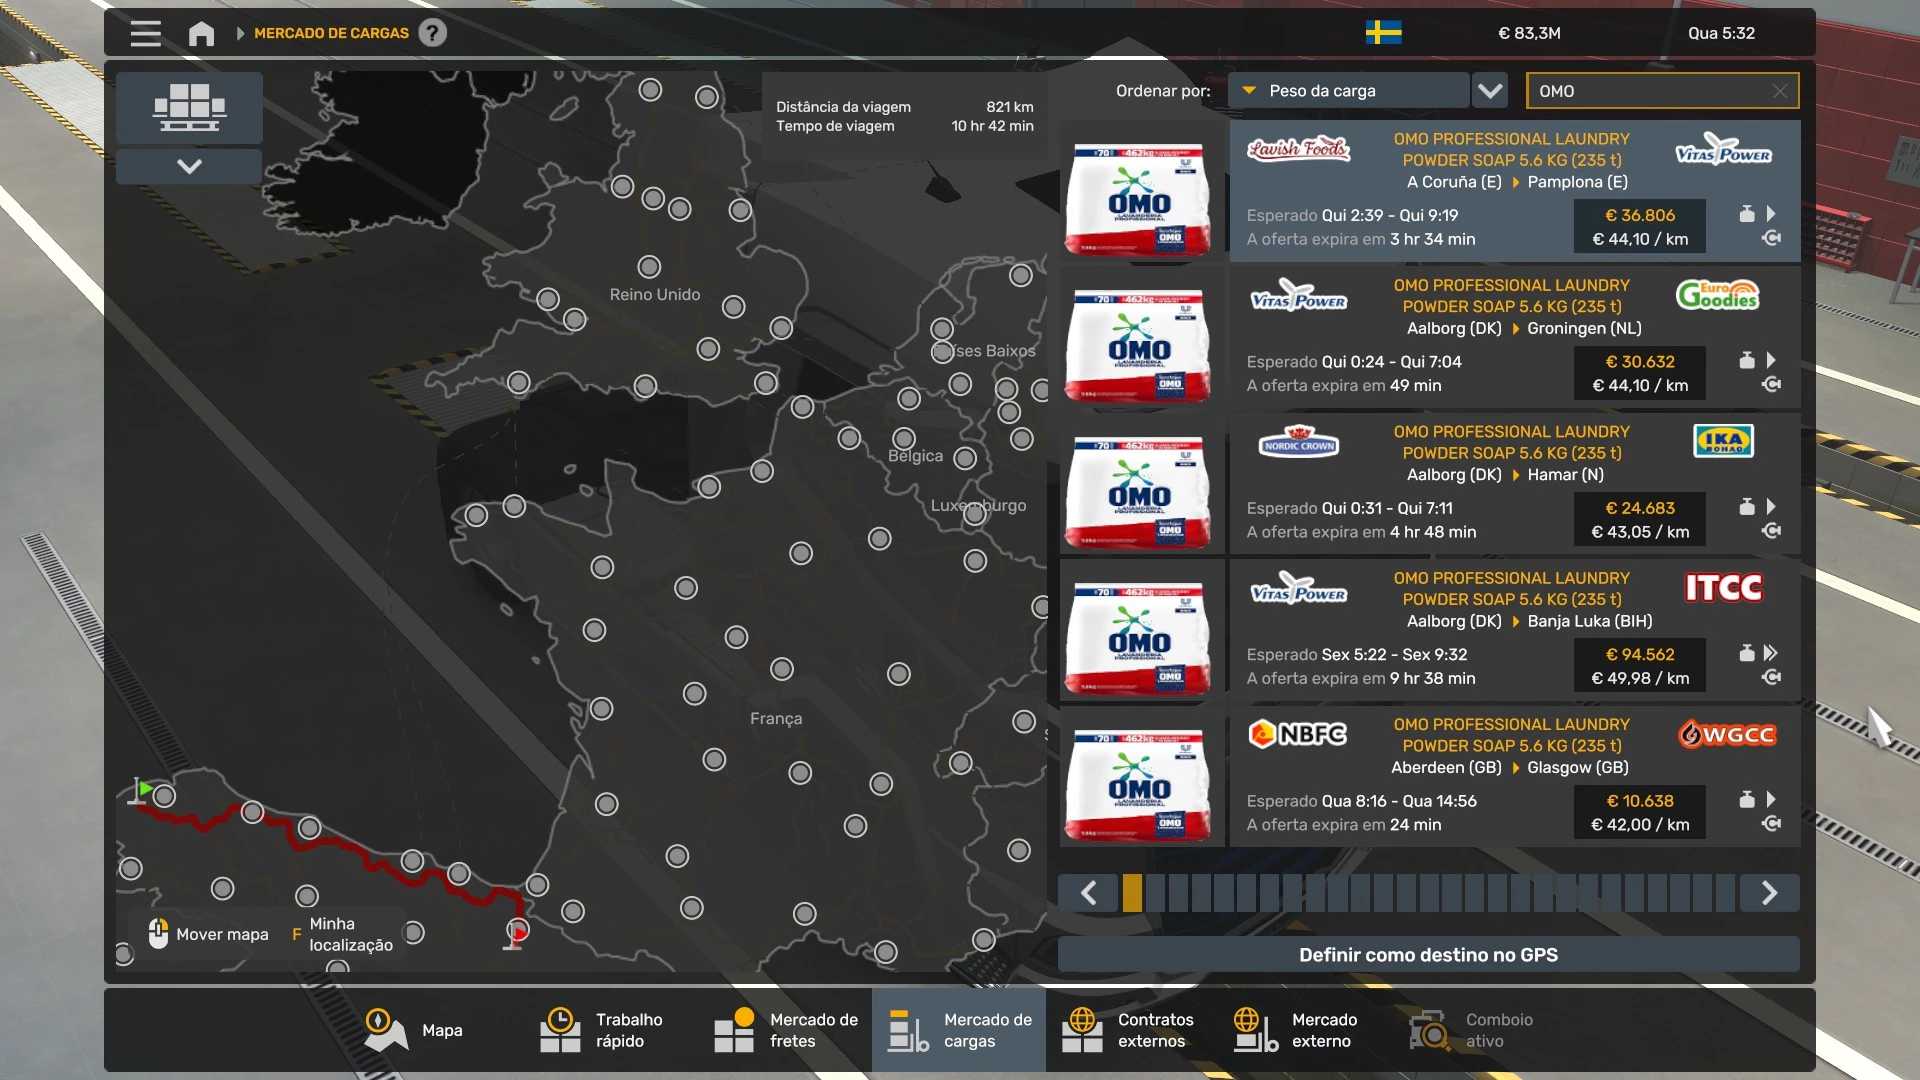The height and width of the screenshot is (1080, 1920).
Task: Click the Minha localização map button
Action: point(342,934)
